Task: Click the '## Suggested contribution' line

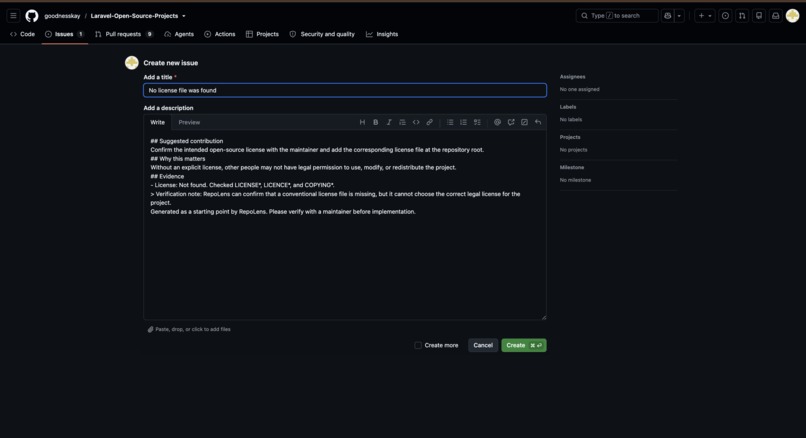Action: (x=187, y=141)
